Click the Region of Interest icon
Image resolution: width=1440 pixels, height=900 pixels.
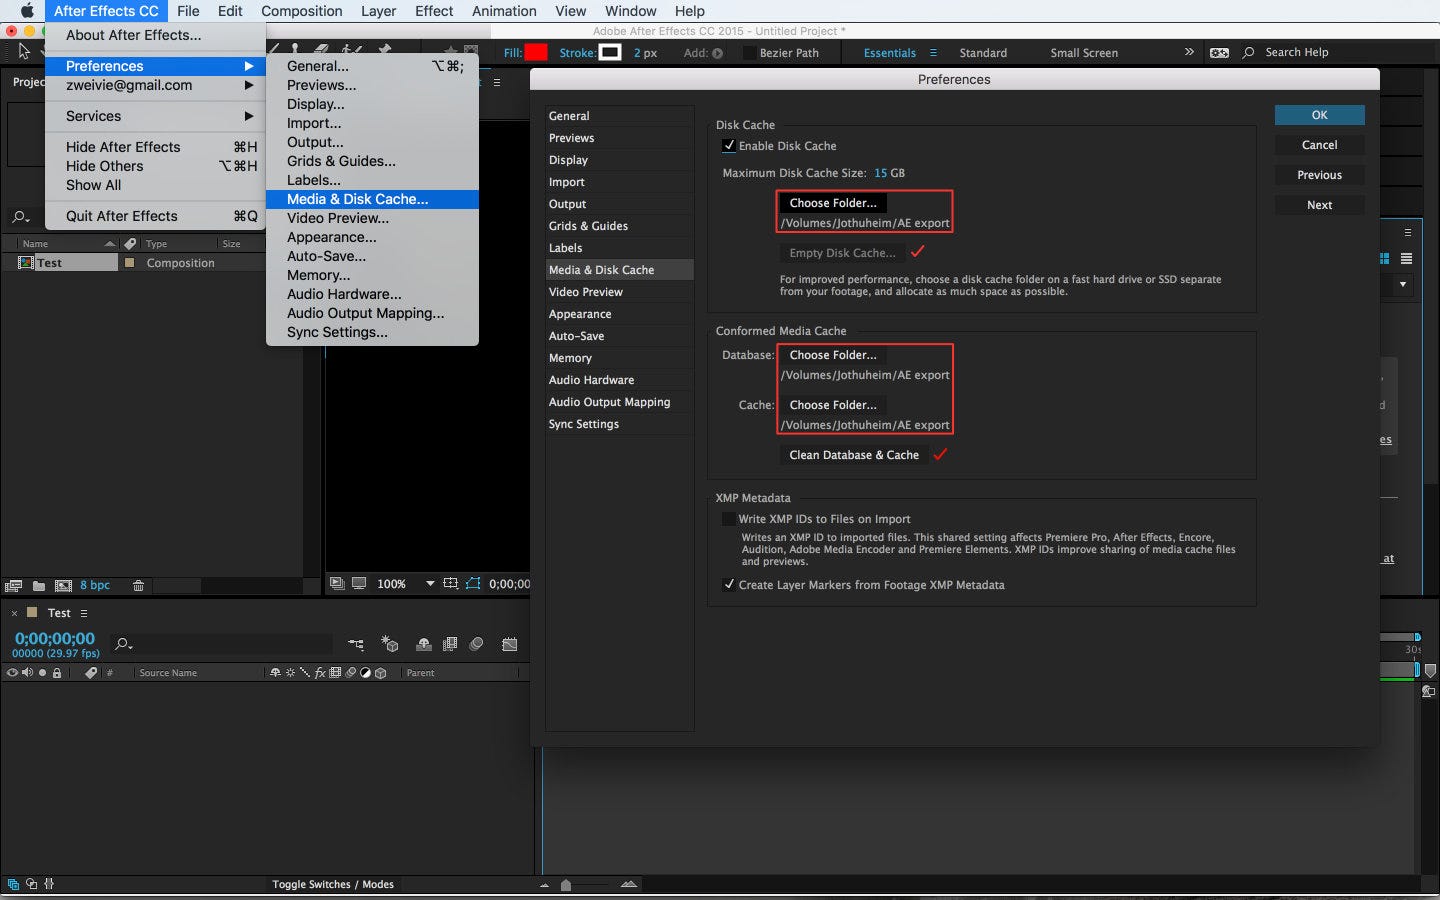451,583
